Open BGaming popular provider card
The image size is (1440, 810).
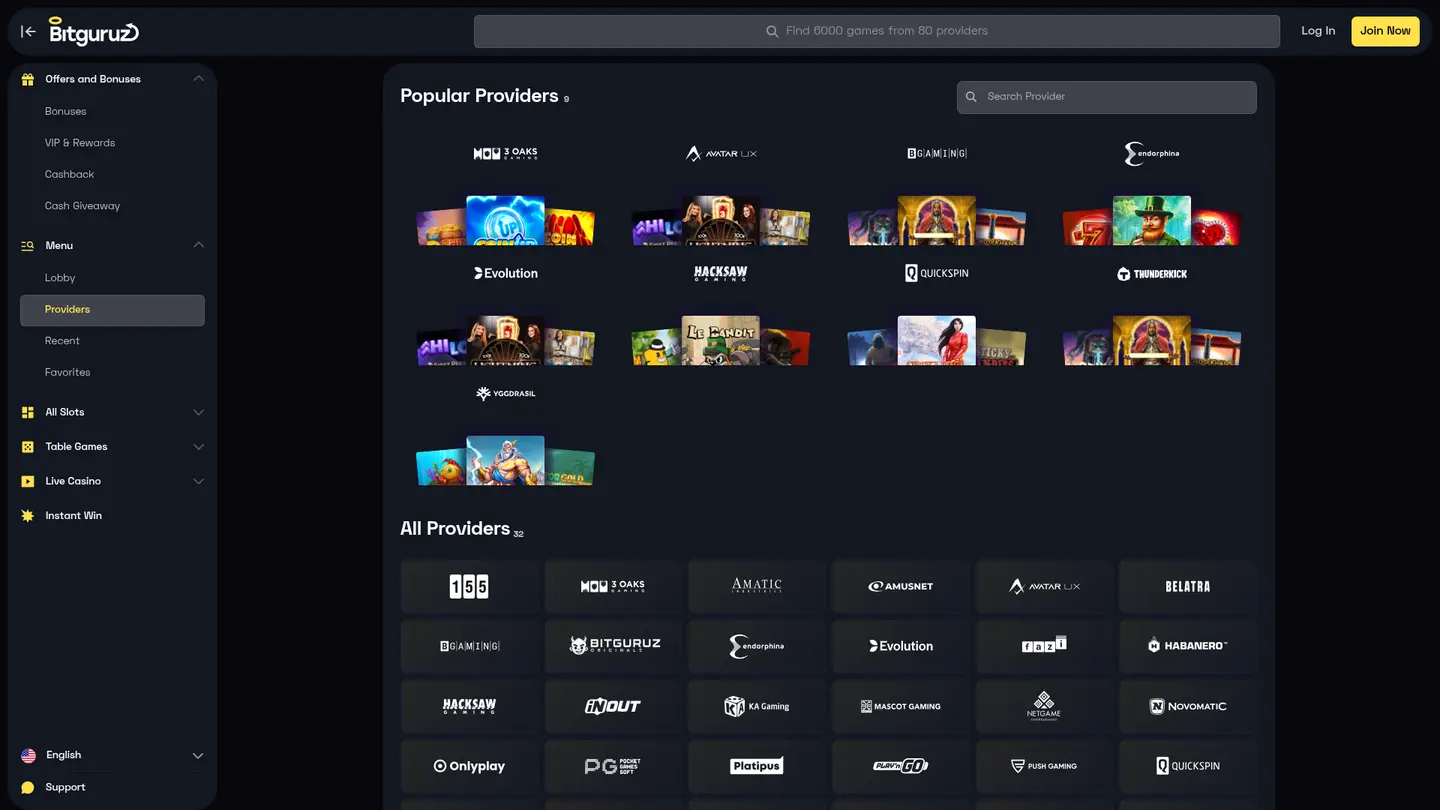pyautogui.click(x=937, y=190)
